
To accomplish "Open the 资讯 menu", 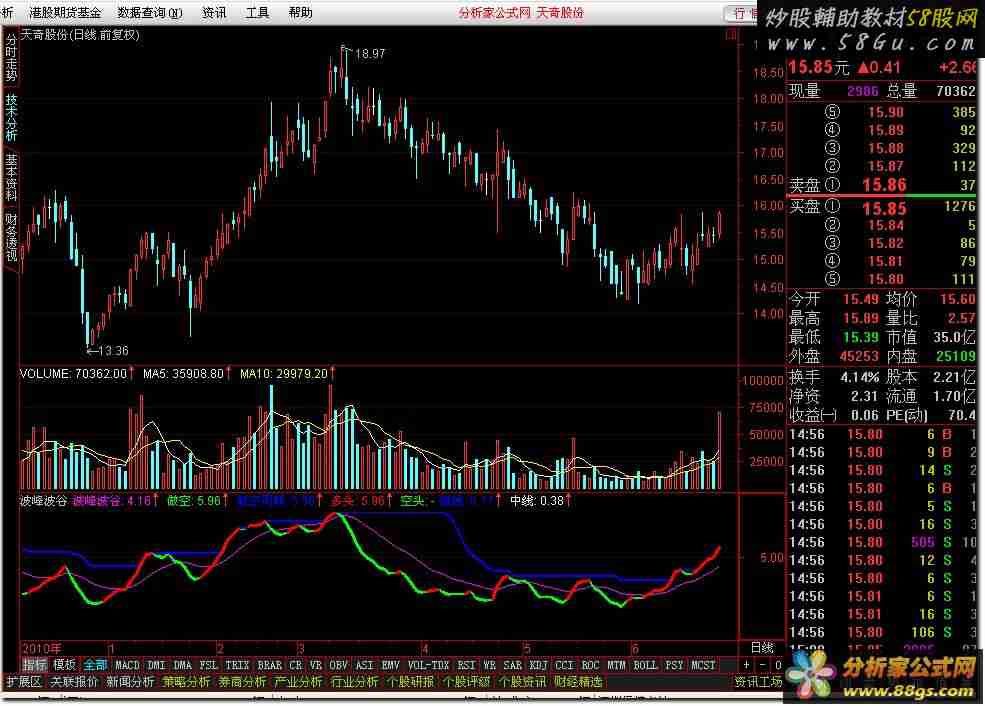I will 214,13.
